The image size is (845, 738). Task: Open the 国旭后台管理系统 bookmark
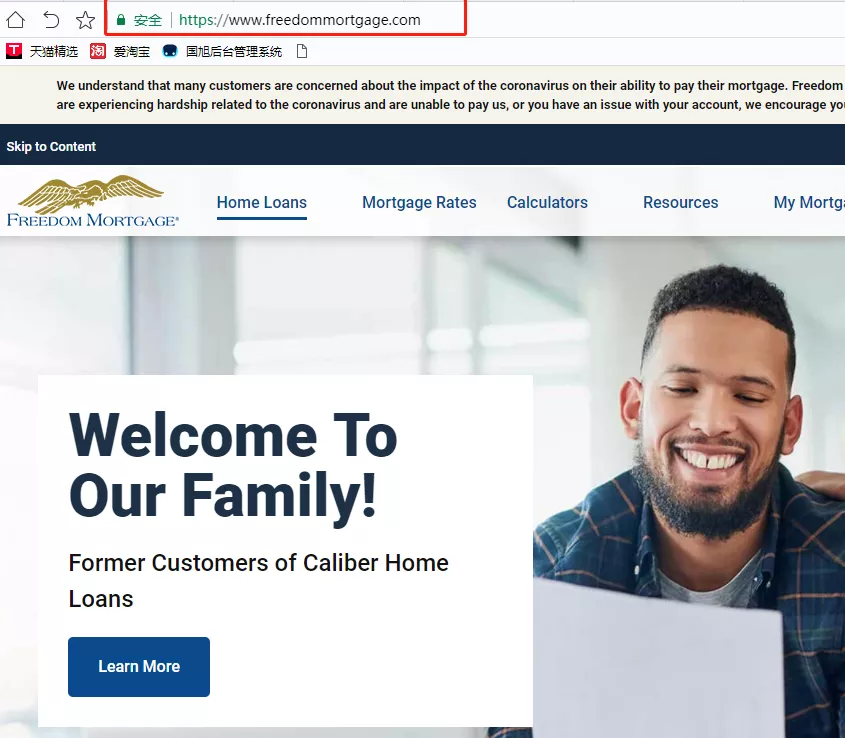(222, 52)
